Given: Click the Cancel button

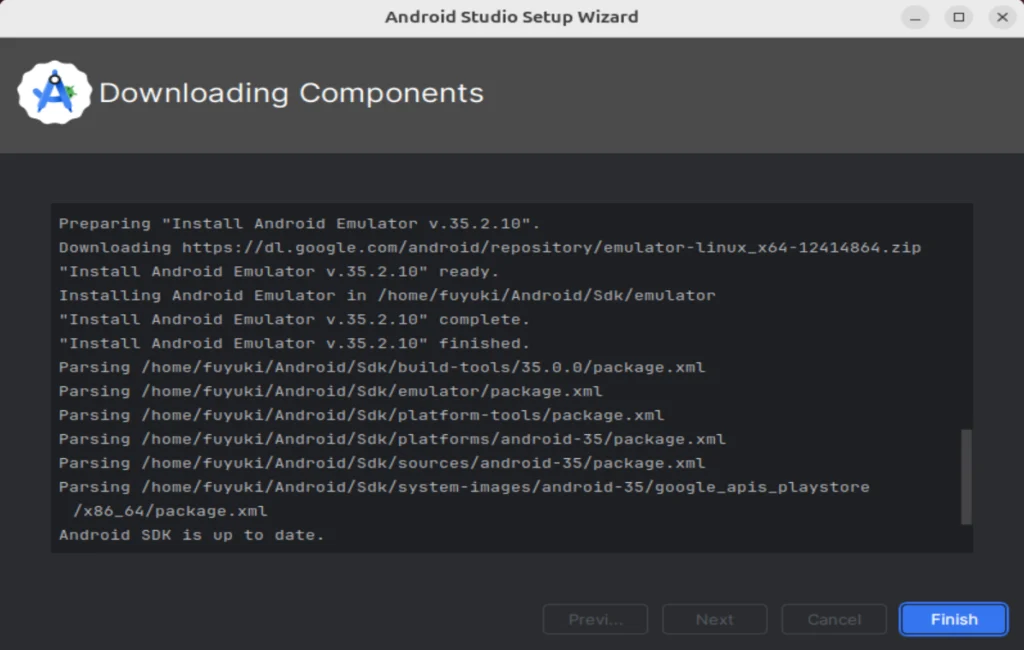Looking at the screenshot, I should (x=834, y=619).
